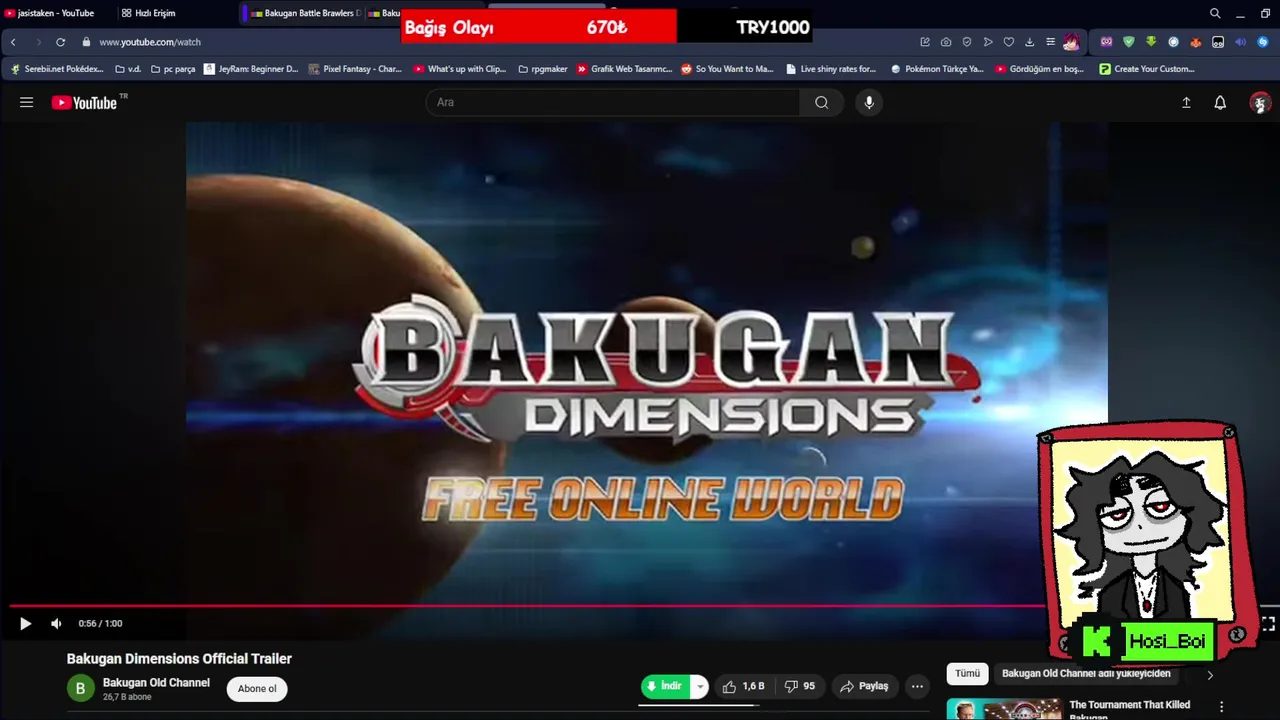Open the Create Your Custom... bookmark
The height and width of the screenshot is (720, 1280).
1147,69
